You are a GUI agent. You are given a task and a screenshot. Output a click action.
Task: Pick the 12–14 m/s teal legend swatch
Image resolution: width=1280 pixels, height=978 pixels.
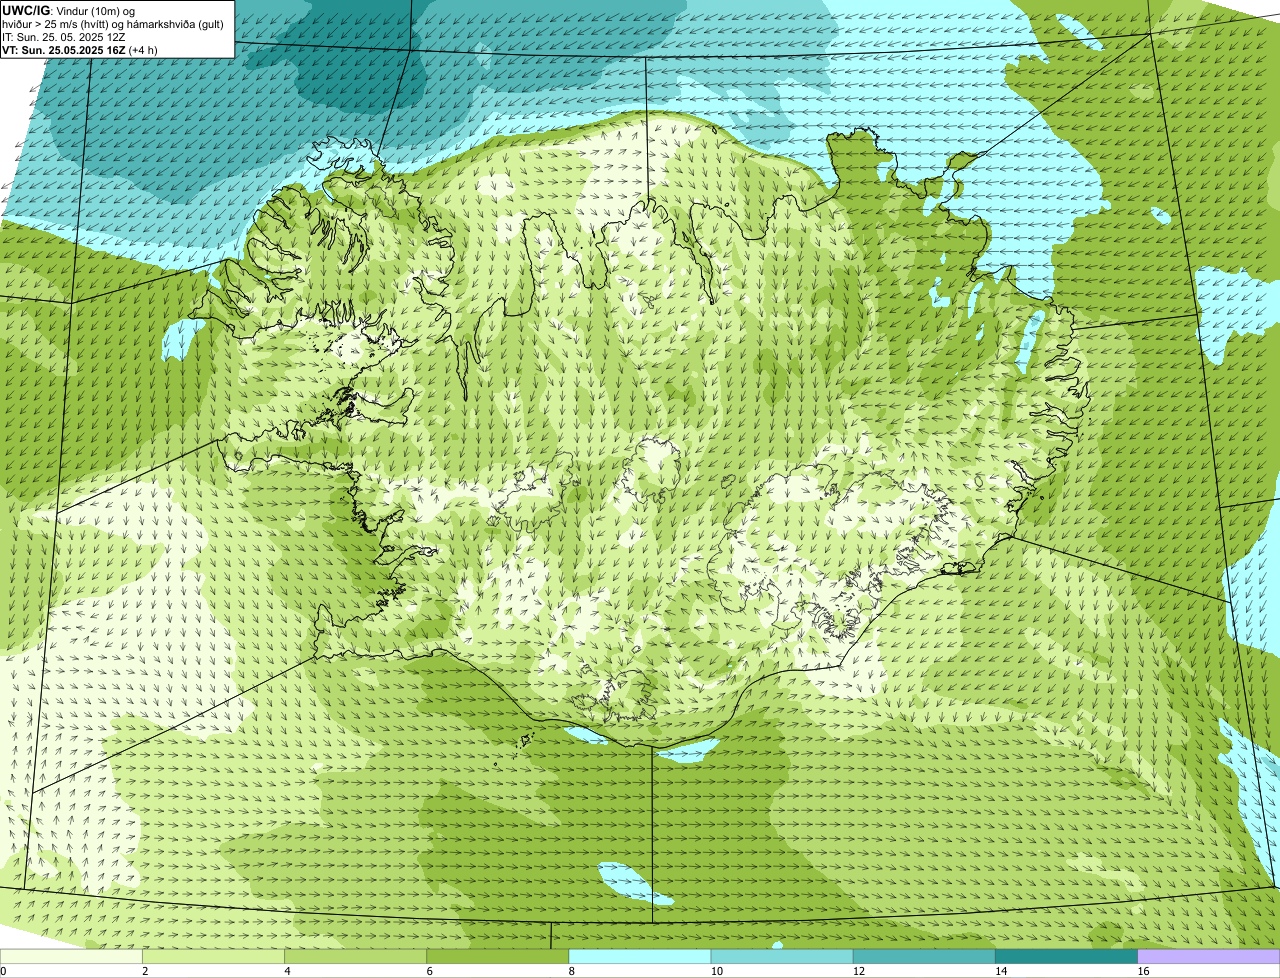[924, 956]
